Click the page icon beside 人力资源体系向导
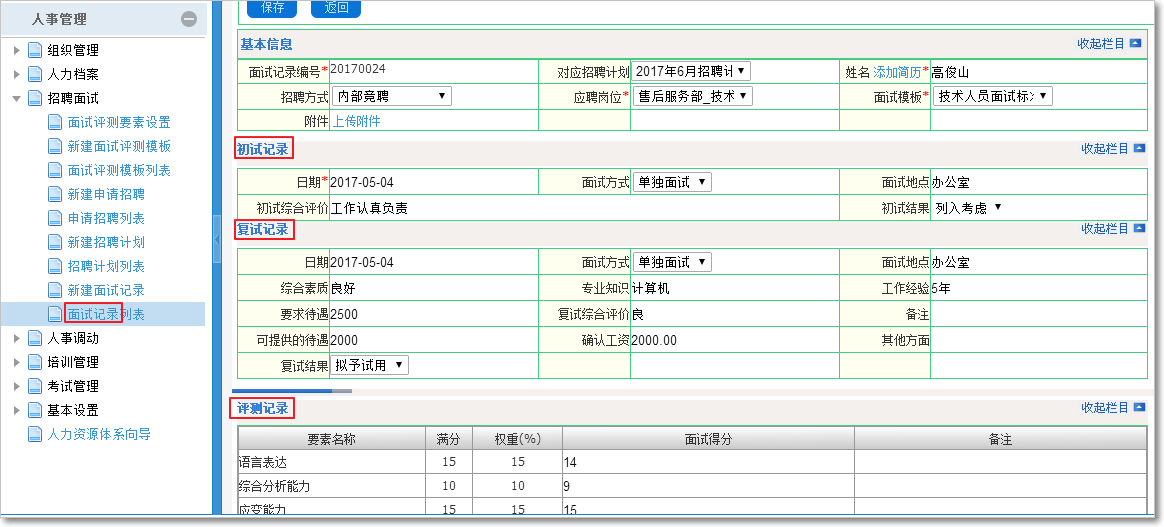This screenshot has width=1164, height=527. (x=35, y=434)
